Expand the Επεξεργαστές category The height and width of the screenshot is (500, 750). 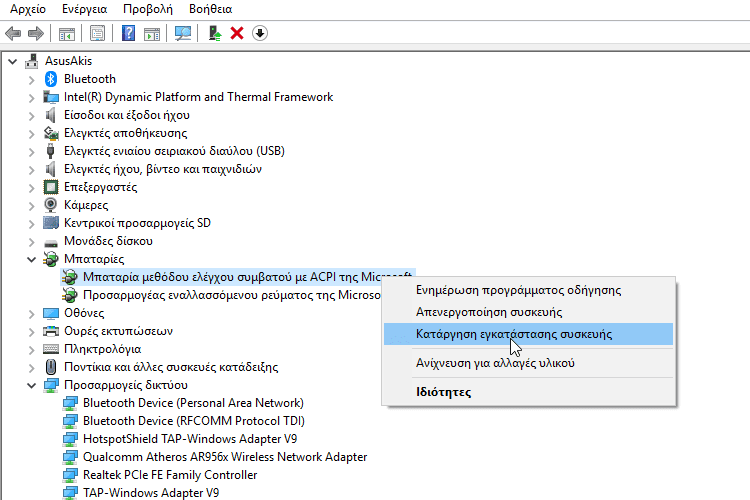(x=32, y=188)
